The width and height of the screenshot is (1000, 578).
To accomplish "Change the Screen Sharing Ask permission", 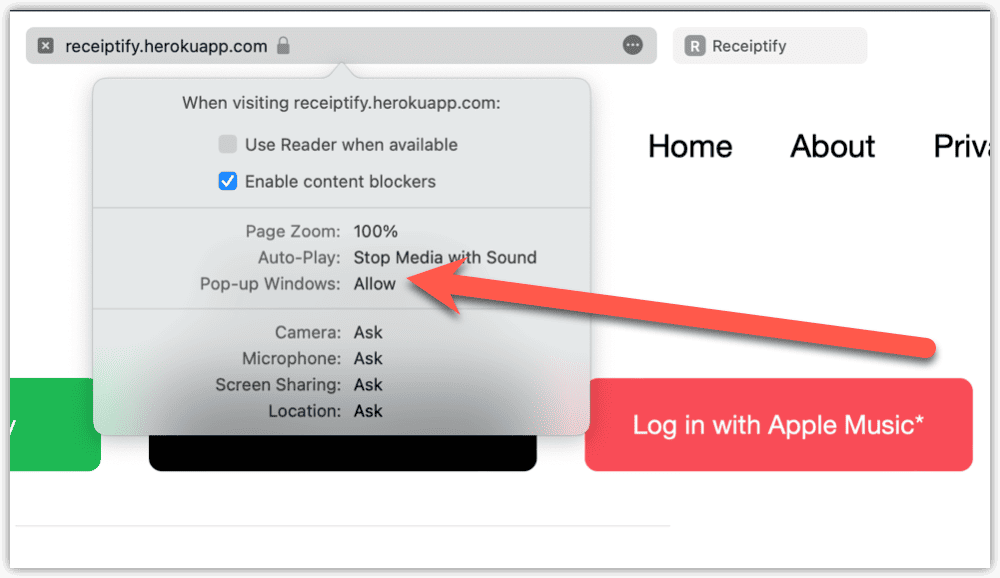I will tap(368, 385).
